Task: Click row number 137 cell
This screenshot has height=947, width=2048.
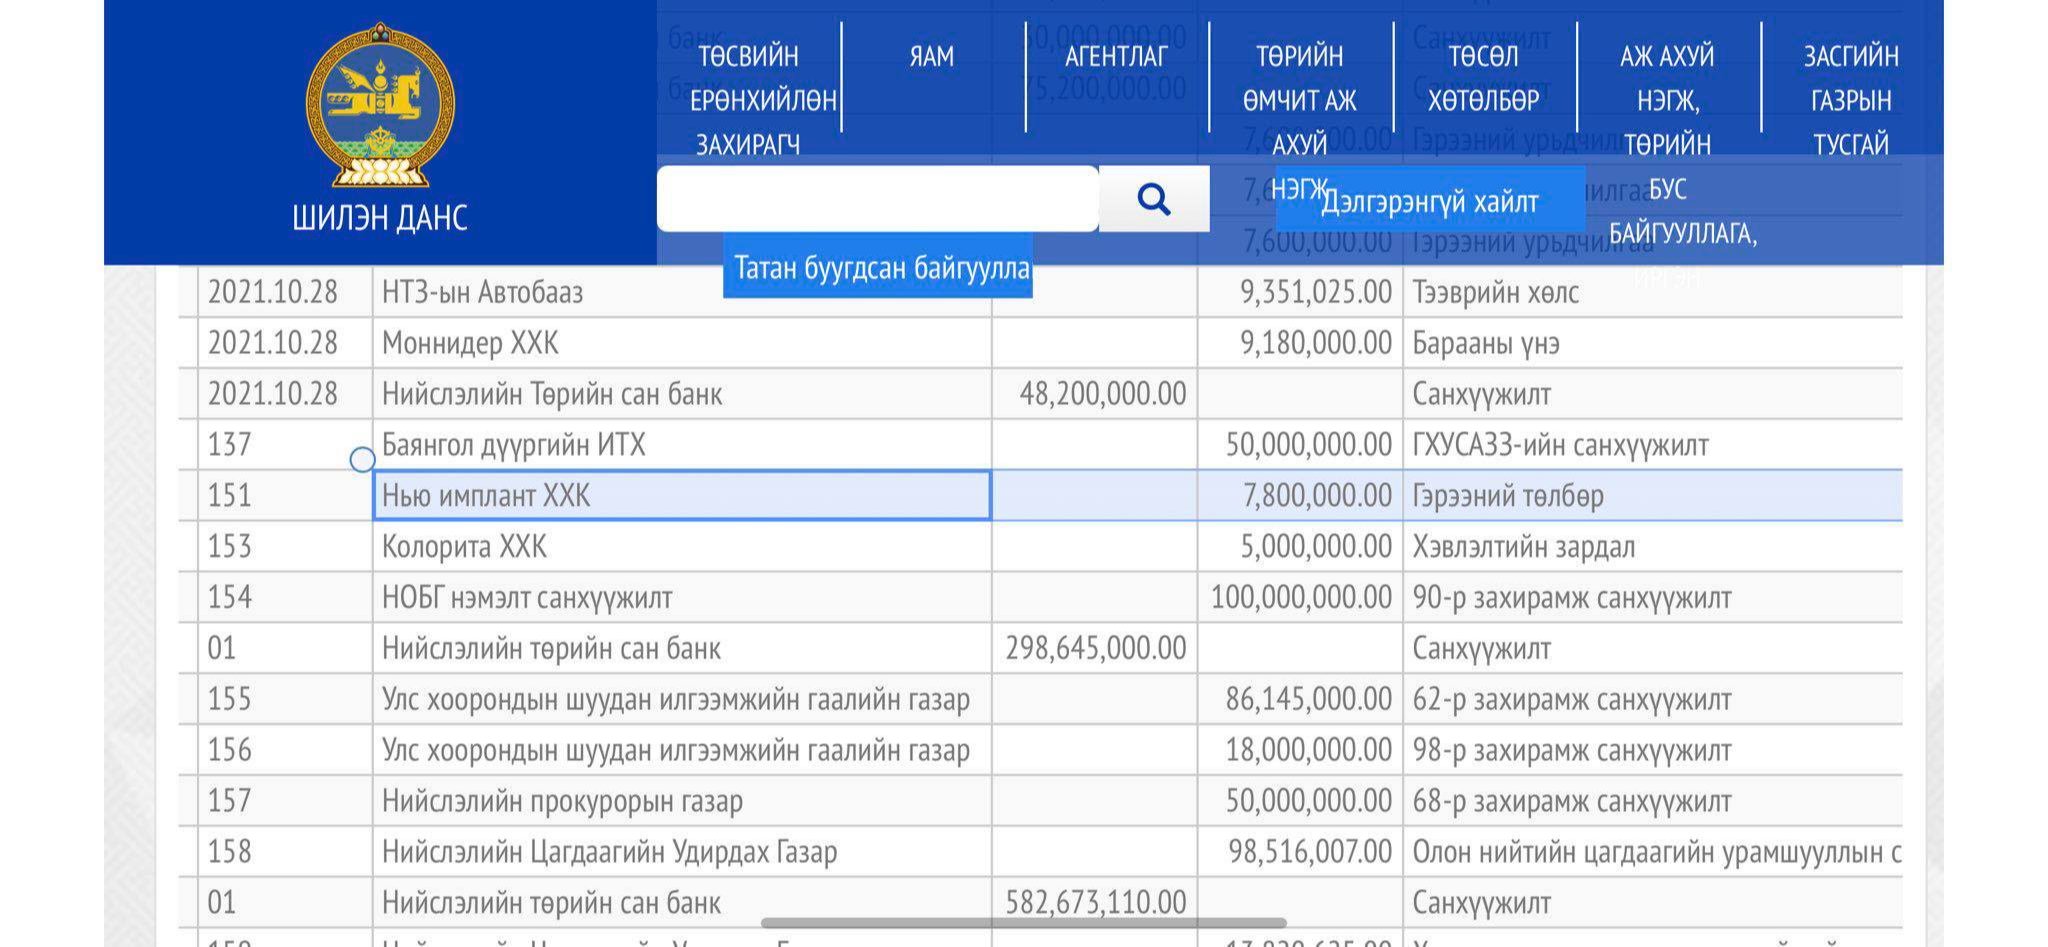Action: [285, 444]
